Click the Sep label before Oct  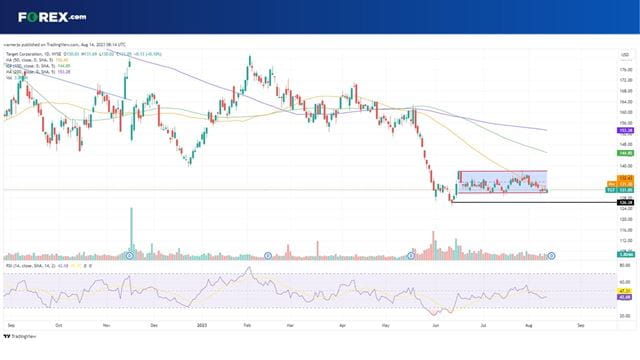[11, 326]
